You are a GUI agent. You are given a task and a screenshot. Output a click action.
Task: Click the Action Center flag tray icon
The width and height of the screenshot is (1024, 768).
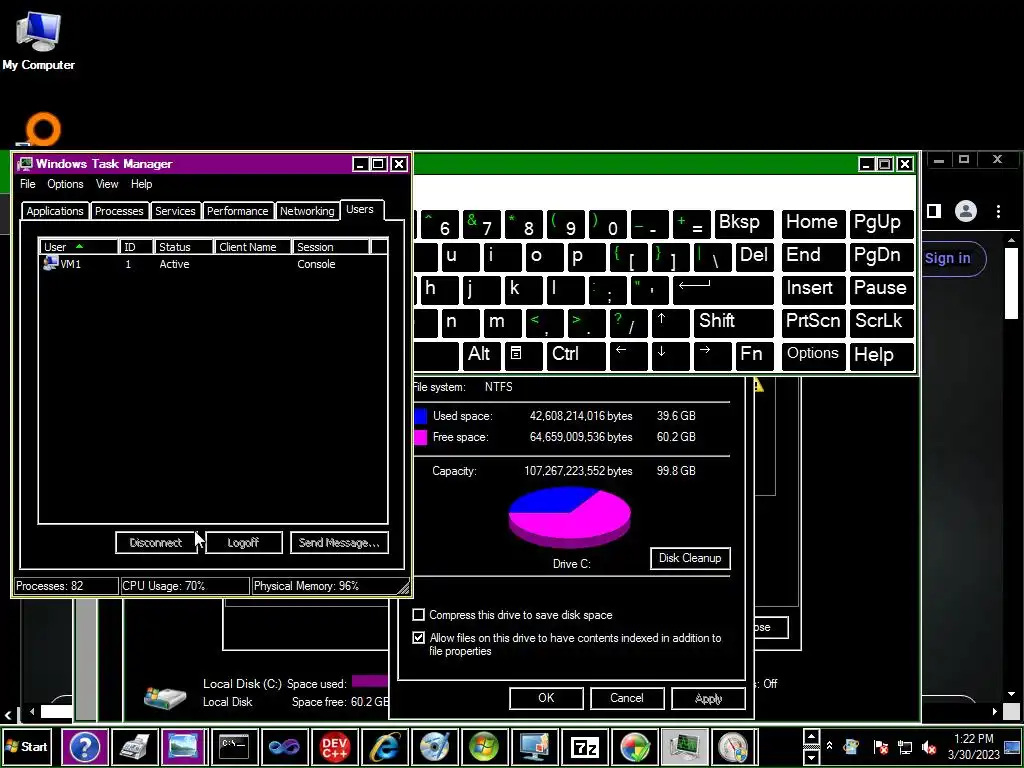point(880,746)
